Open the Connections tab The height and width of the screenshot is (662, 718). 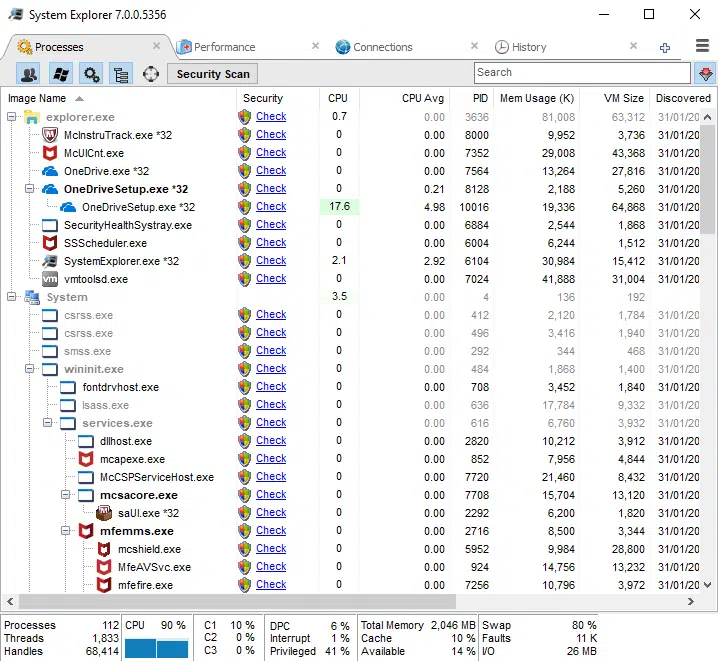pos(382,47)
